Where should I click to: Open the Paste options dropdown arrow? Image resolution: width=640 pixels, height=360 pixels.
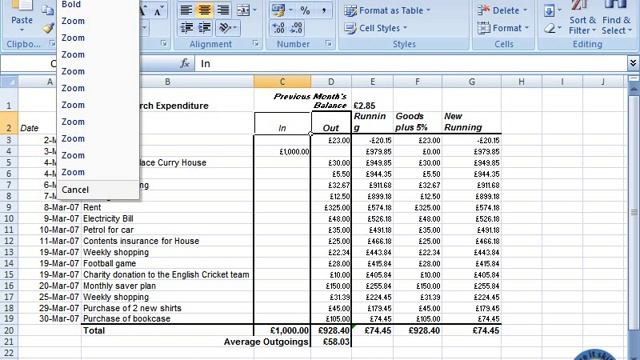pos(22,30)
